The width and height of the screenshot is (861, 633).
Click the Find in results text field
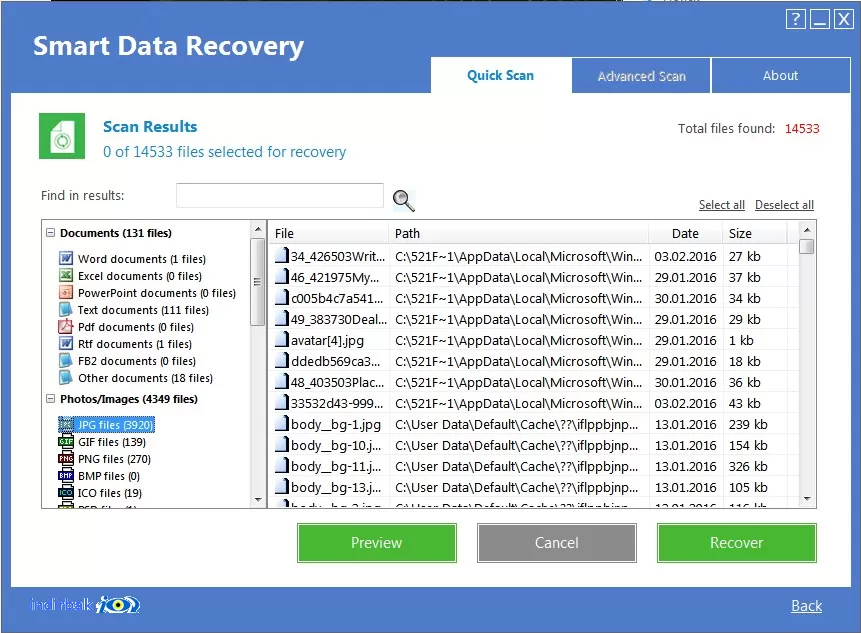279,195
